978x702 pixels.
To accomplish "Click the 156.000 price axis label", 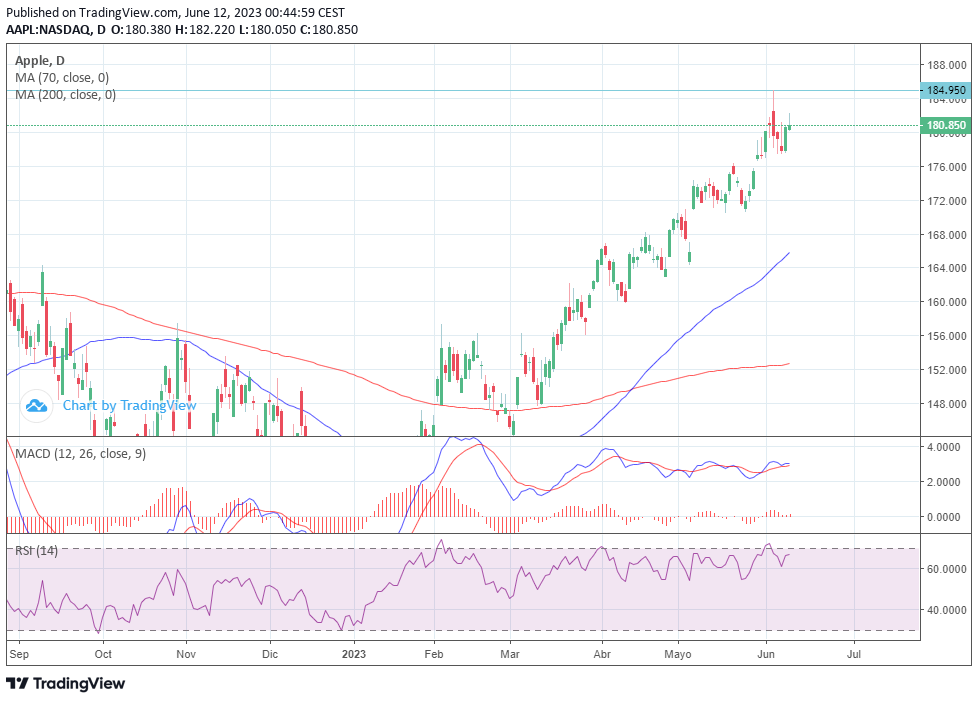I will coord(947,336).
